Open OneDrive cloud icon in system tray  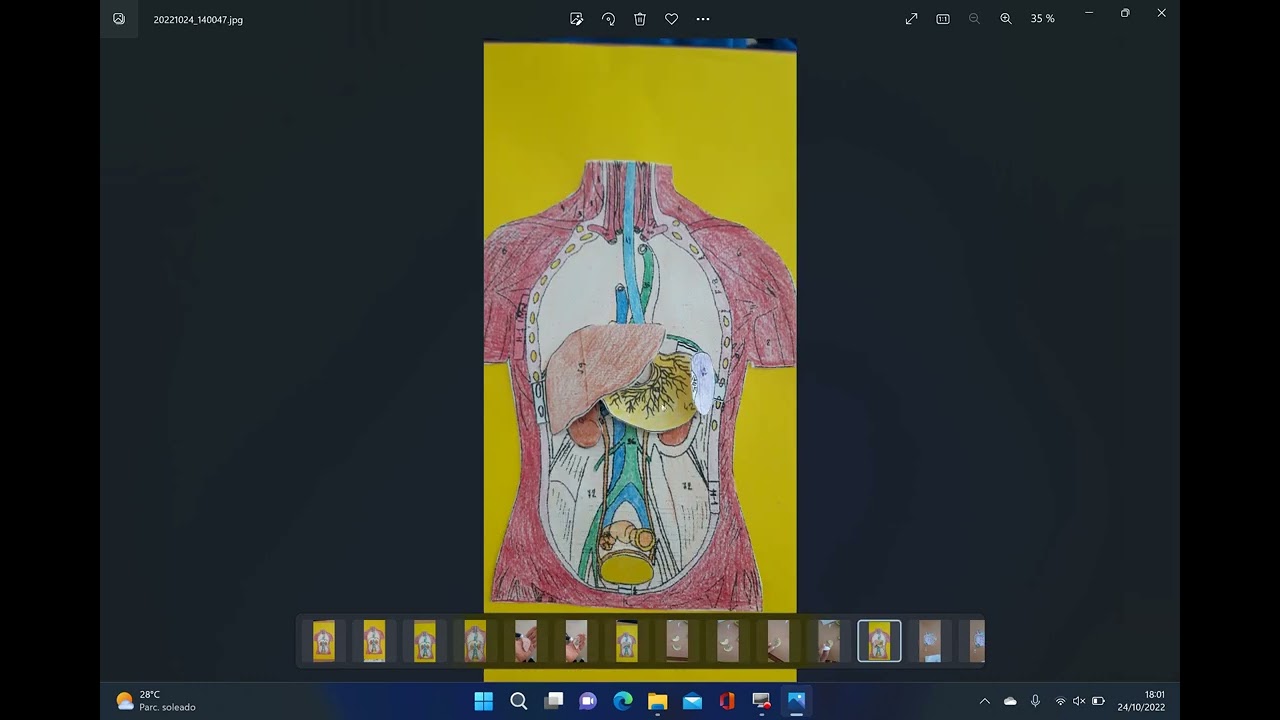pos(1010,701)
